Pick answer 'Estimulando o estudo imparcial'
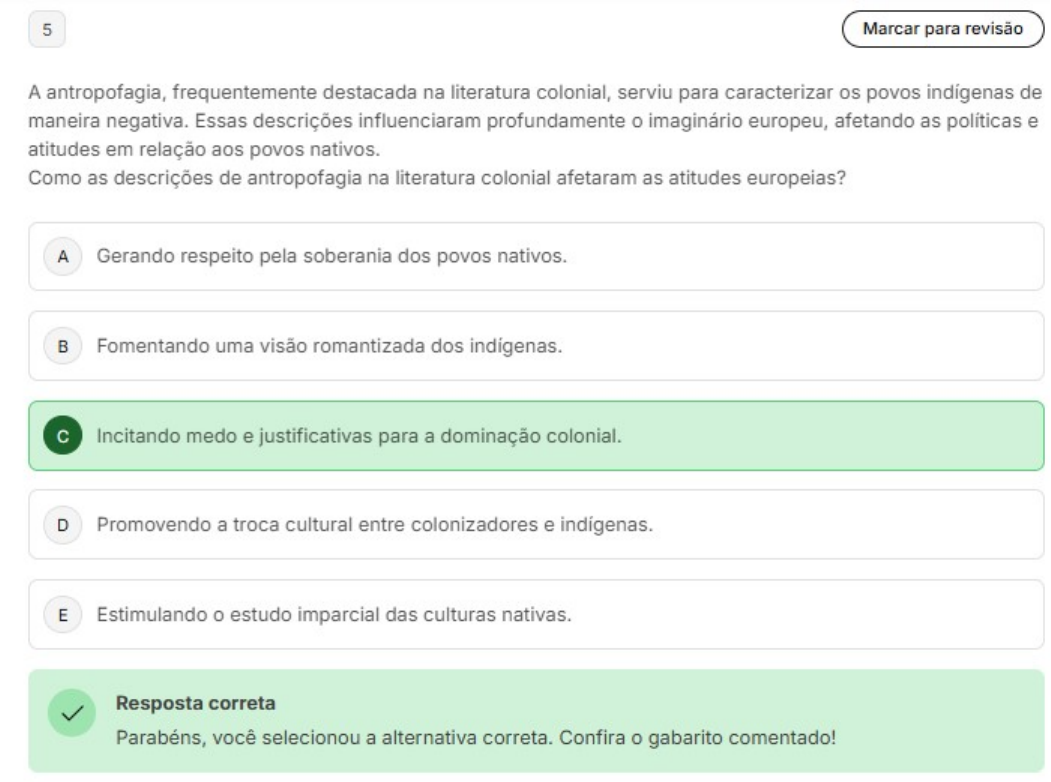The image size is (1051, 782). [x=334, y=614]
